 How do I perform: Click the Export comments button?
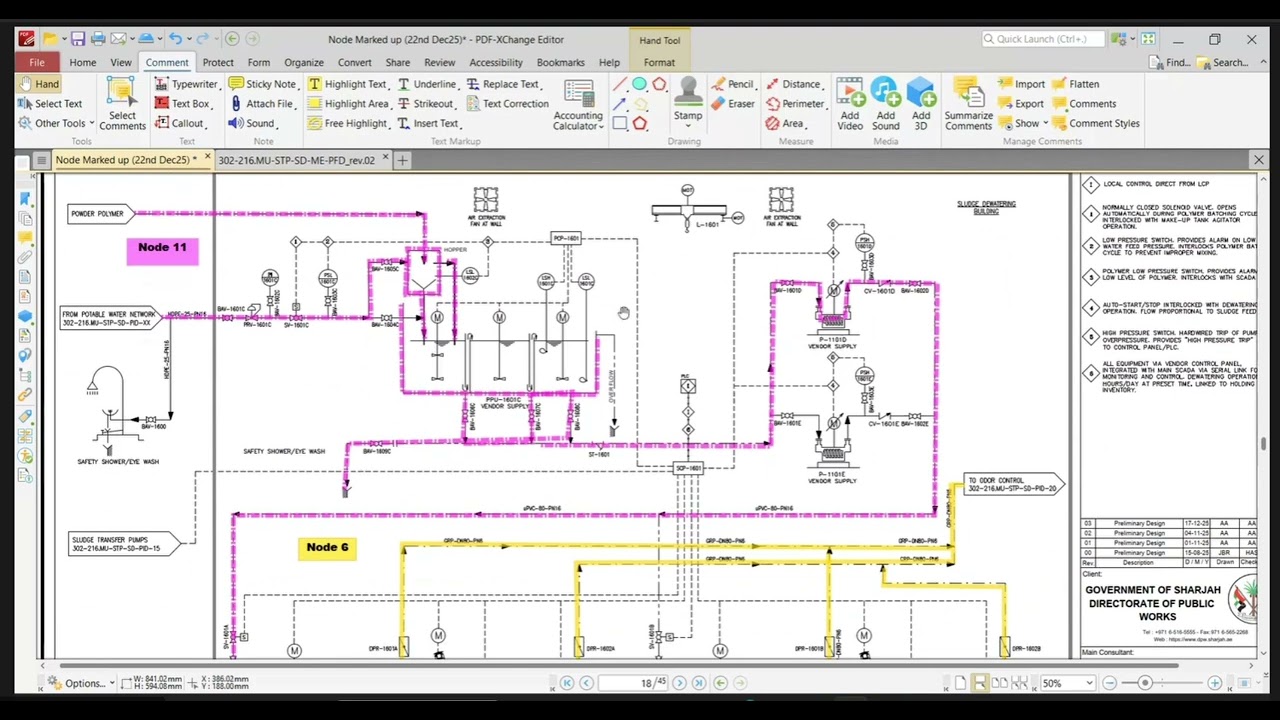pyautogui.click(x=1021, y=104)
